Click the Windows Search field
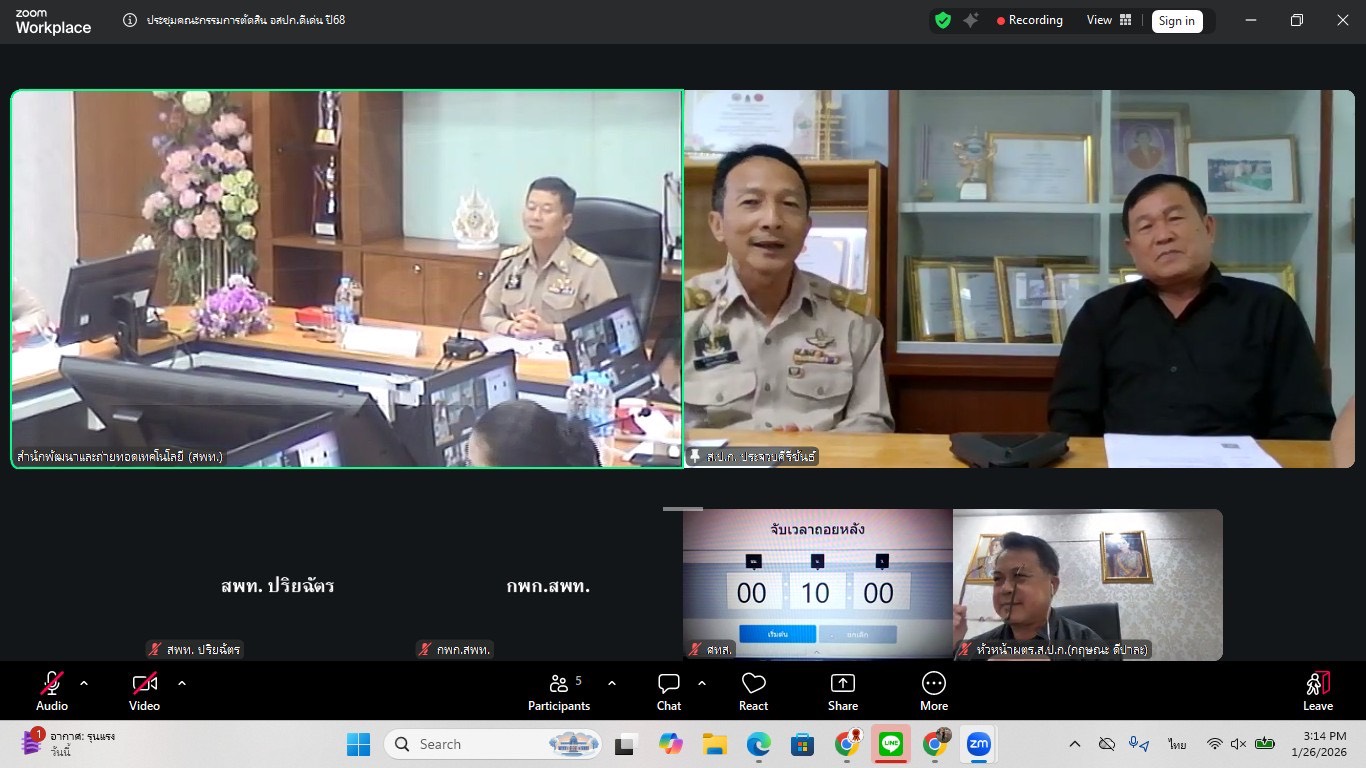 coord(490,744)
